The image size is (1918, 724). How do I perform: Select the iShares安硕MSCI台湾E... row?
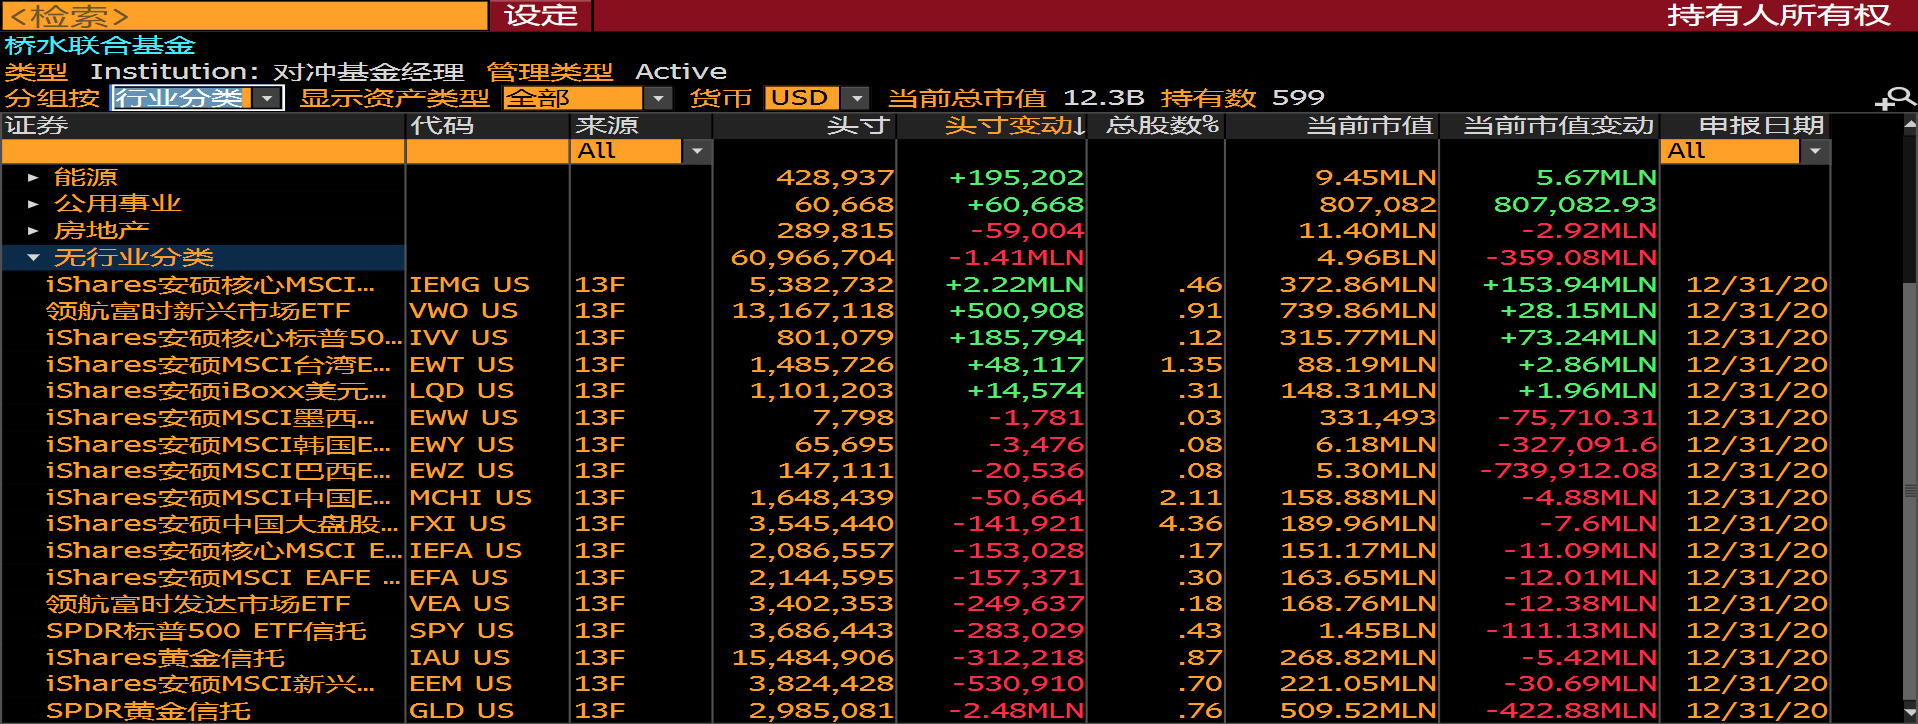[x=915, y=364]
